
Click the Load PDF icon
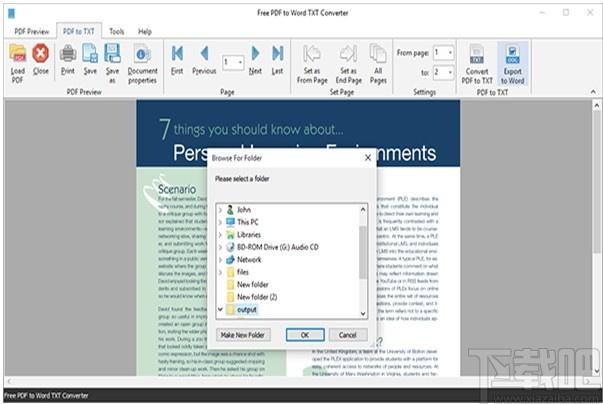click(x=18, y=63)
